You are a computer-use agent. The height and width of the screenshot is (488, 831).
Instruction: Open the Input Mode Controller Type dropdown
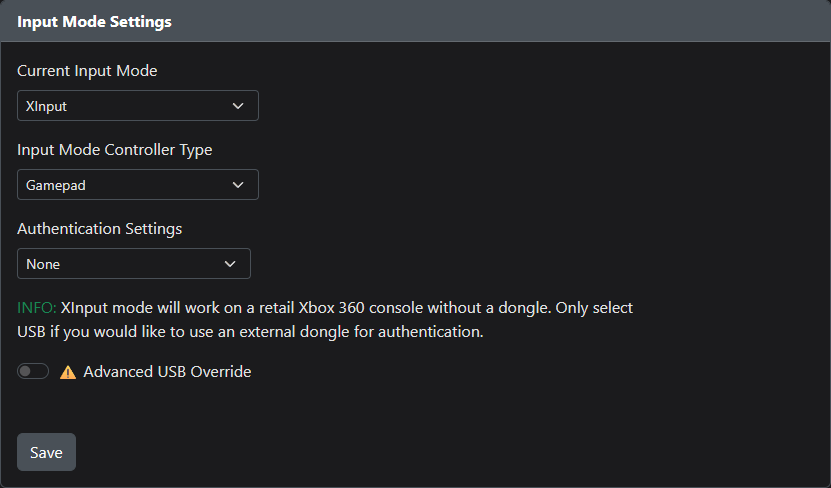coord(138,184)
